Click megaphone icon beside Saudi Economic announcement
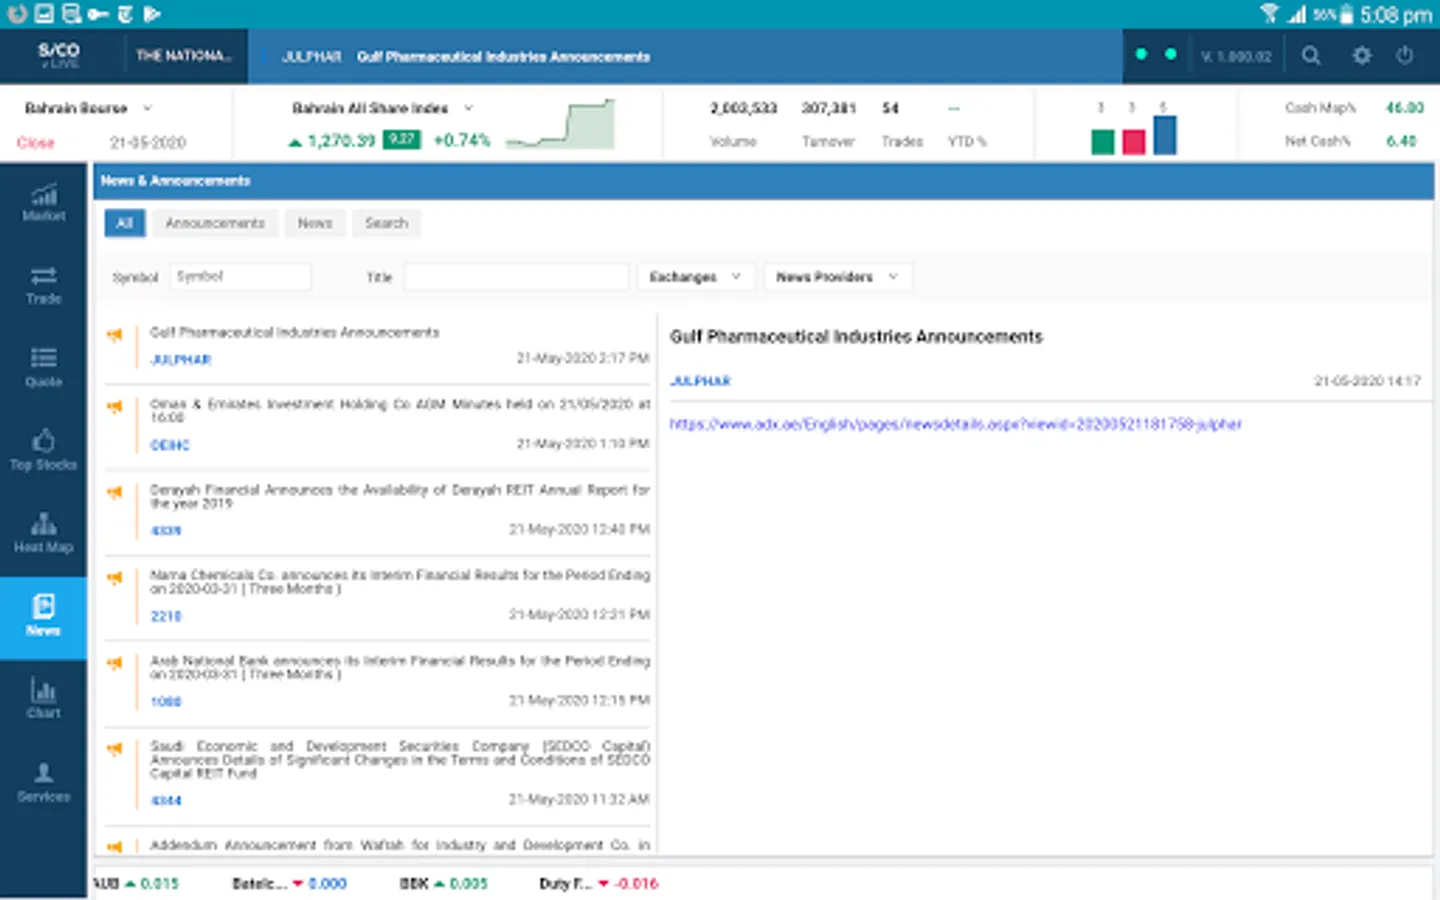 (x=115, y=748)
